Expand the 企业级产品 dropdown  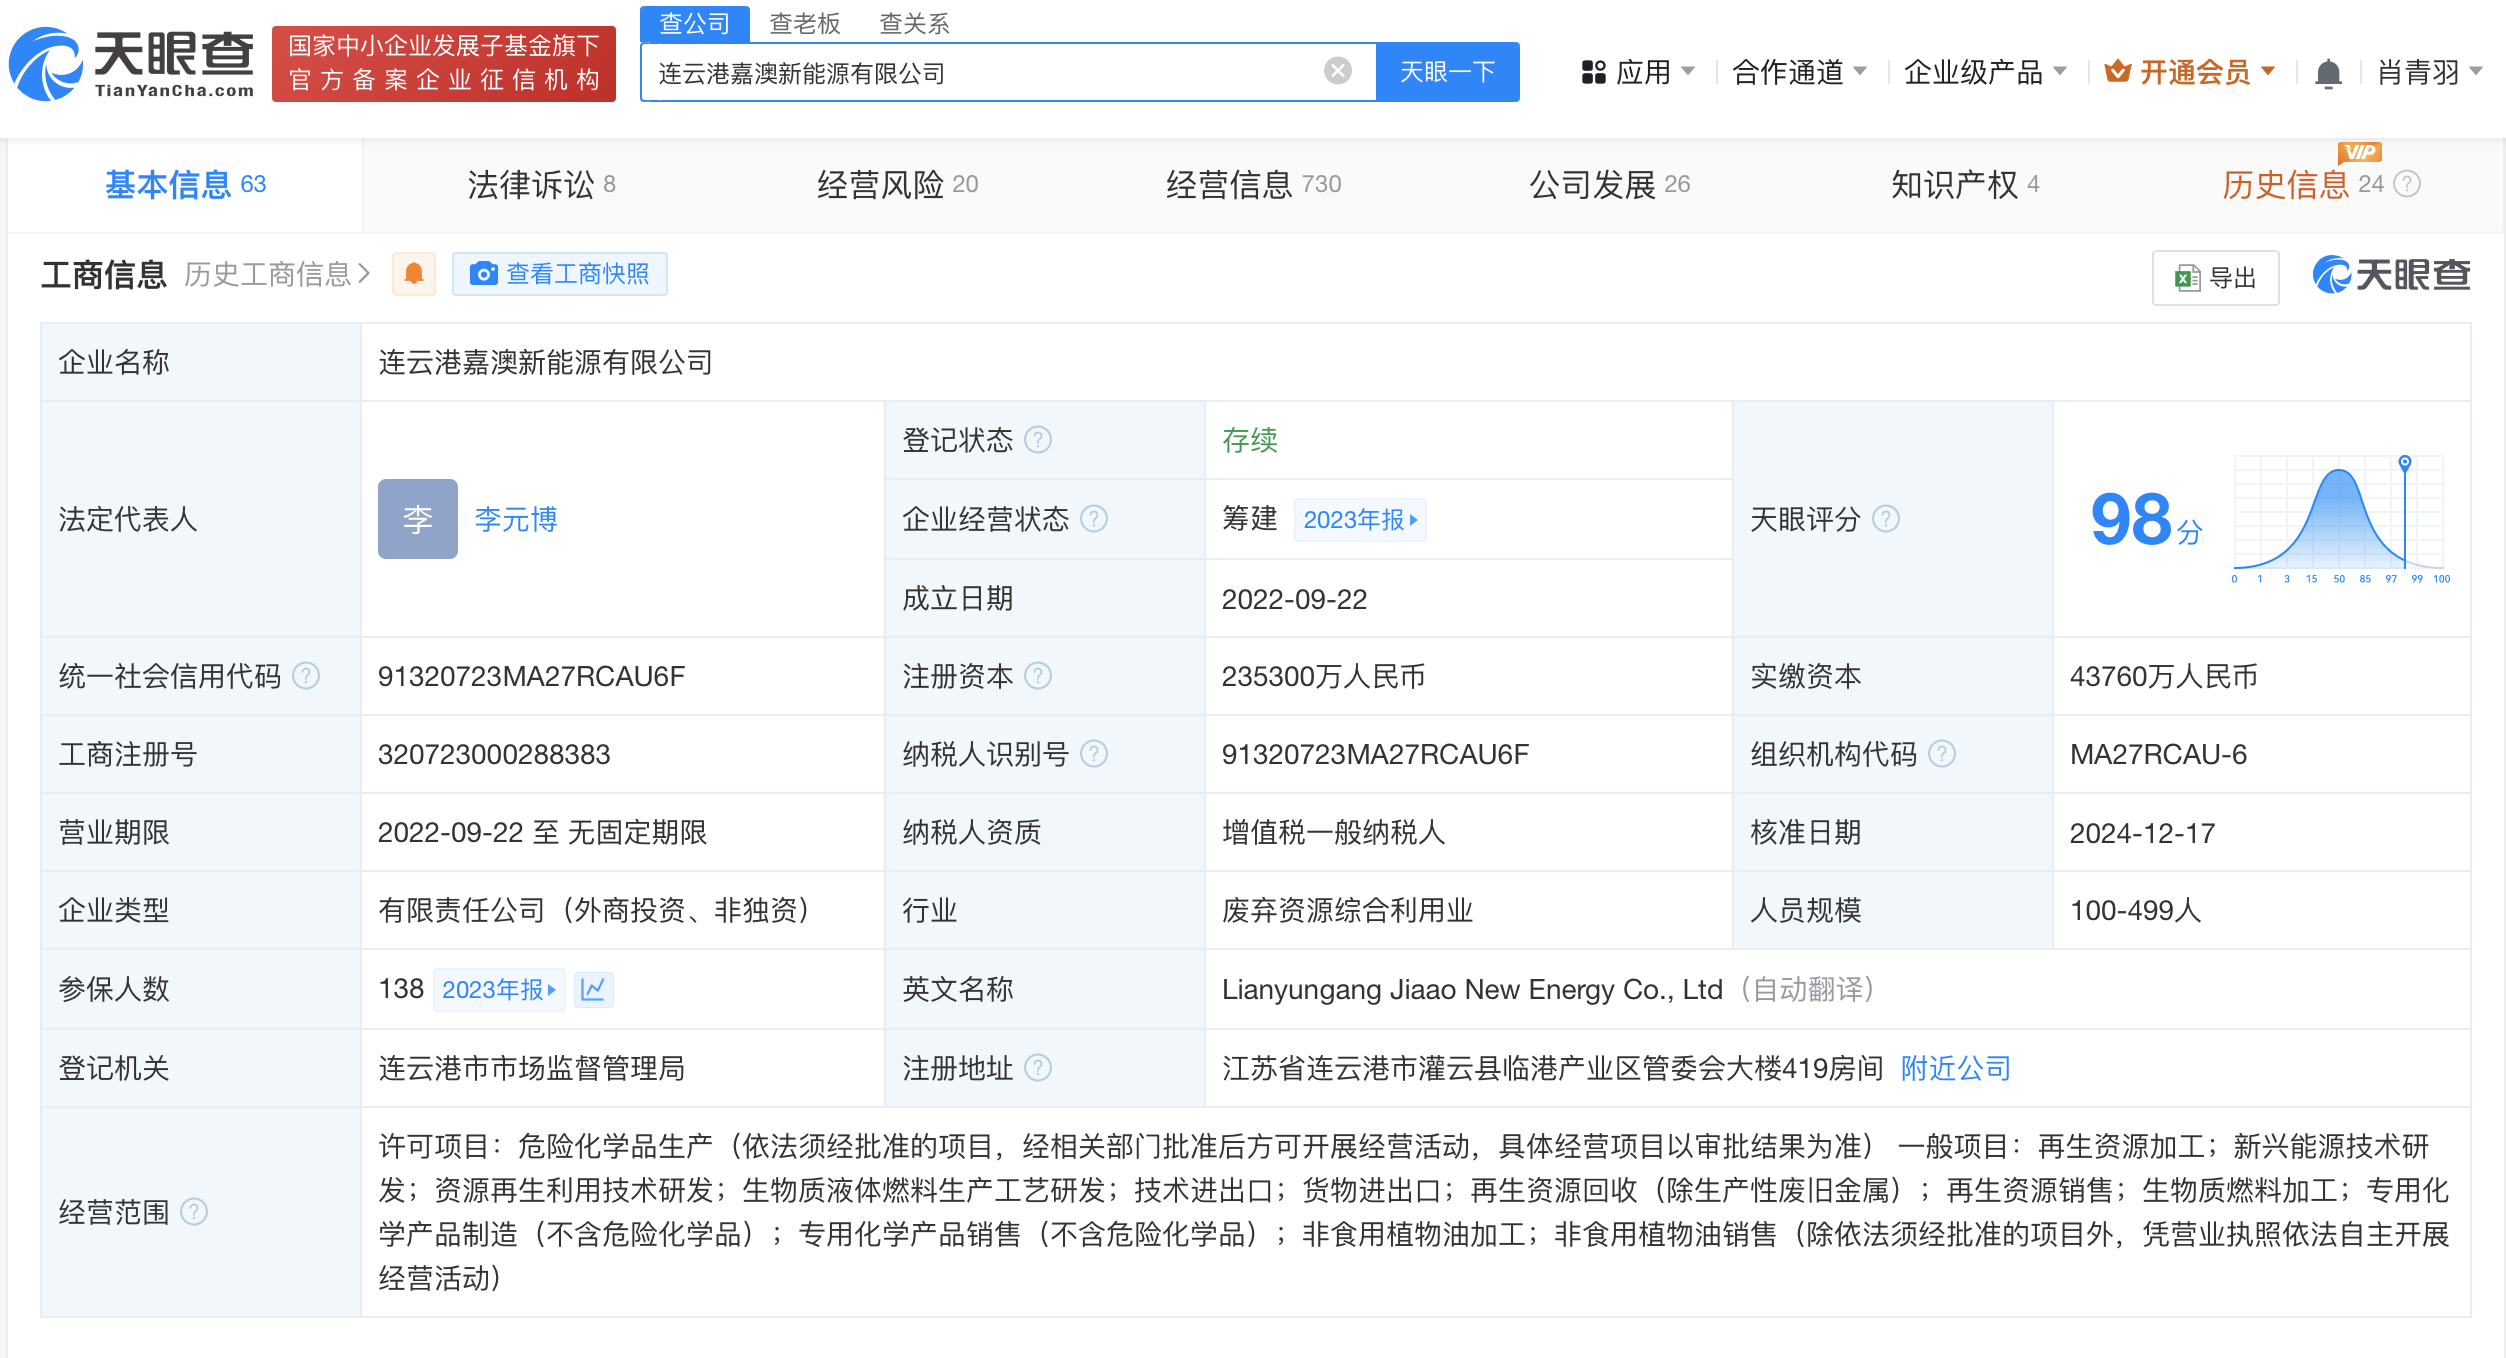pos(1985,73)
